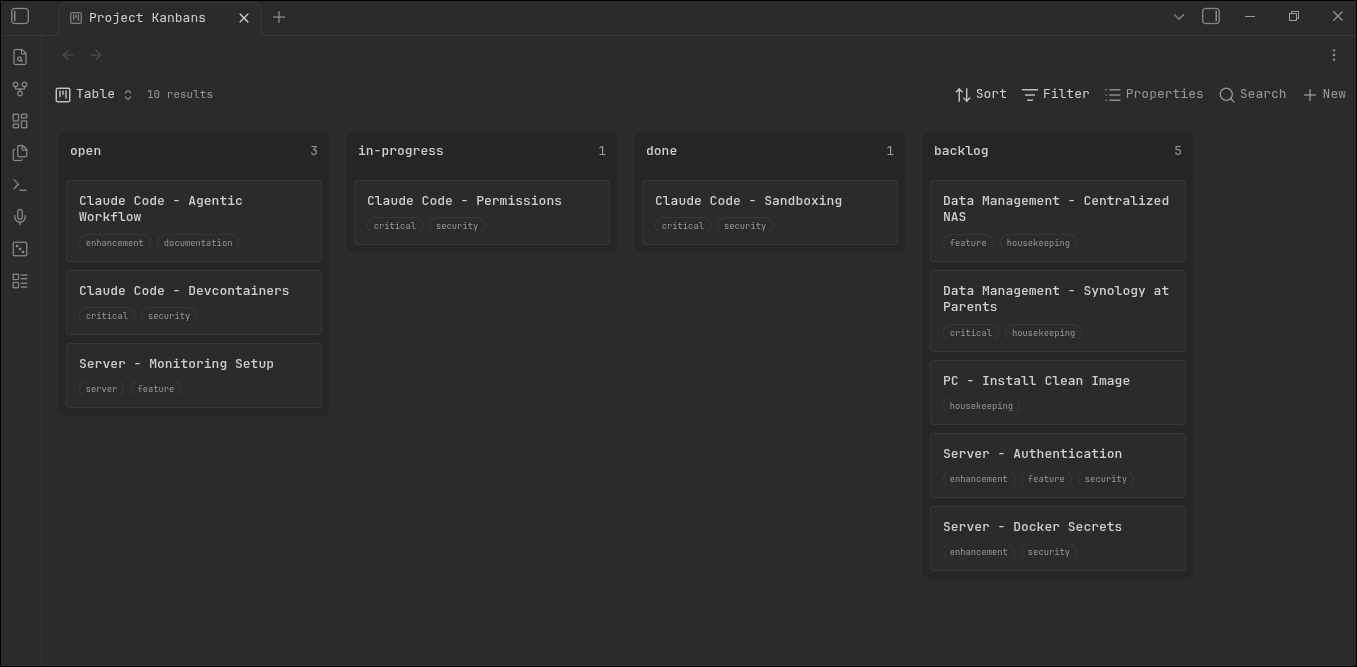Open the Server - Authentication card
The height and width of the screenshot is (667, 1357).
pyautogui.click(x=1058, y=465)
